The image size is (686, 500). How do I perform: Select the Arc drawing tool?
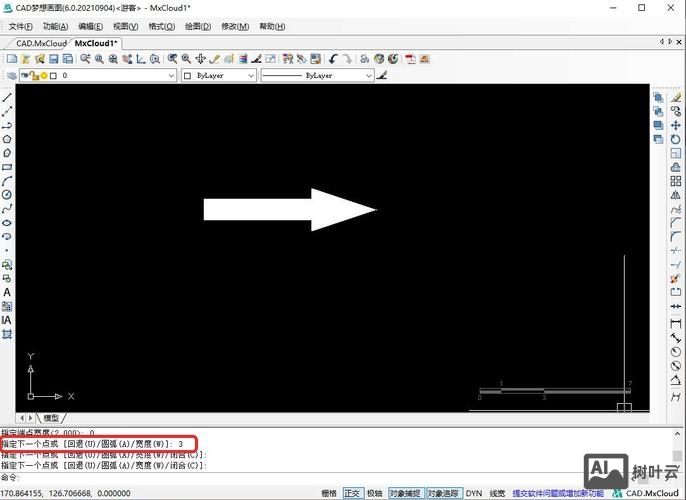pos(7,181)
